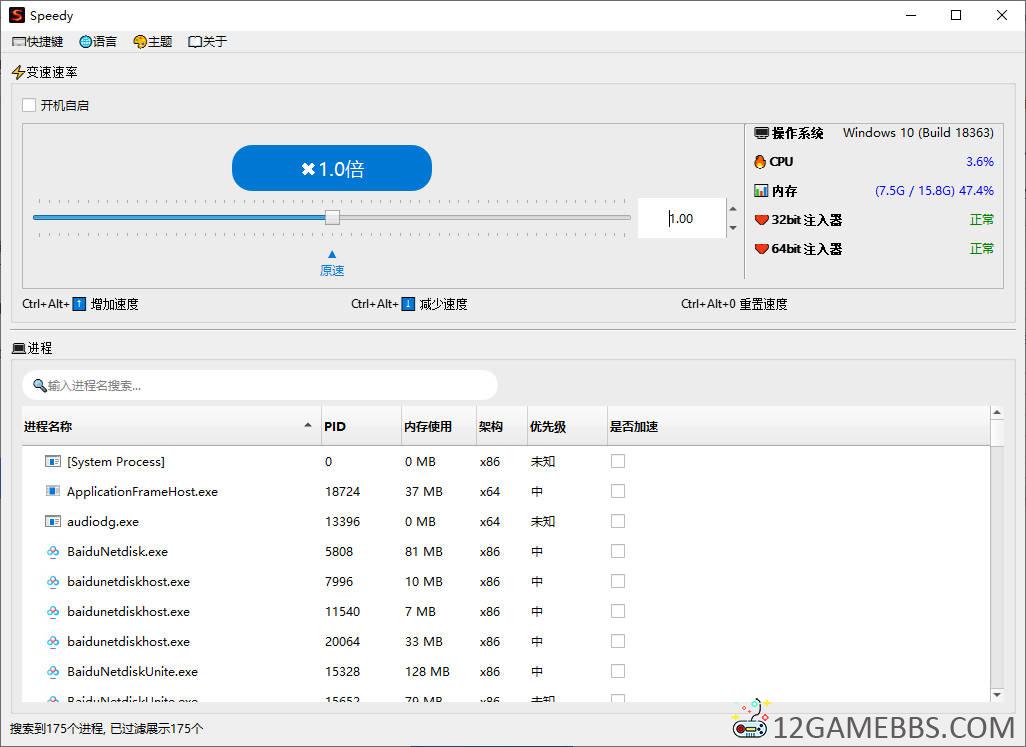The height and width of the screenshot is (747, 1026).
Task: Click the speed slider handle
Action: 332,218
